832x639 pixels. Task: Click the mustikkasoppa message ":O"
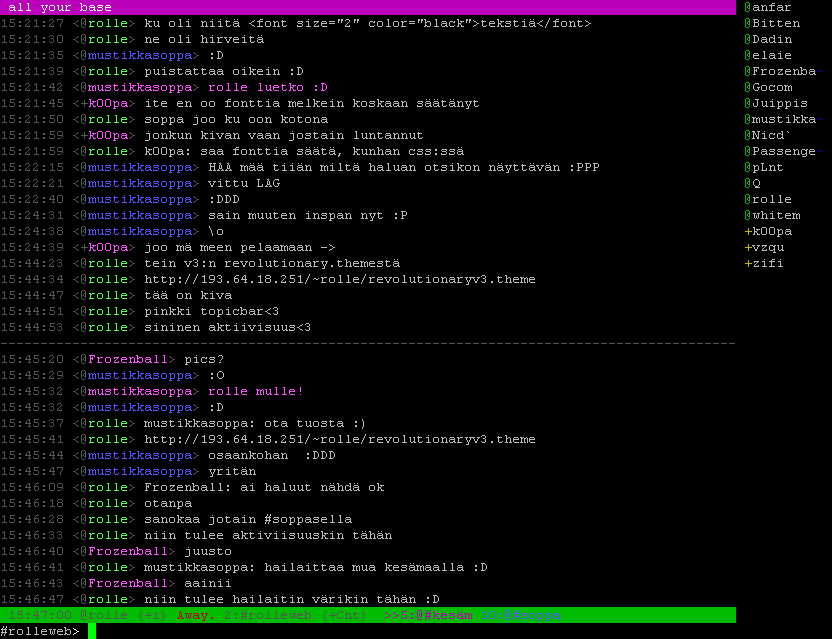[x=216, y=375]
